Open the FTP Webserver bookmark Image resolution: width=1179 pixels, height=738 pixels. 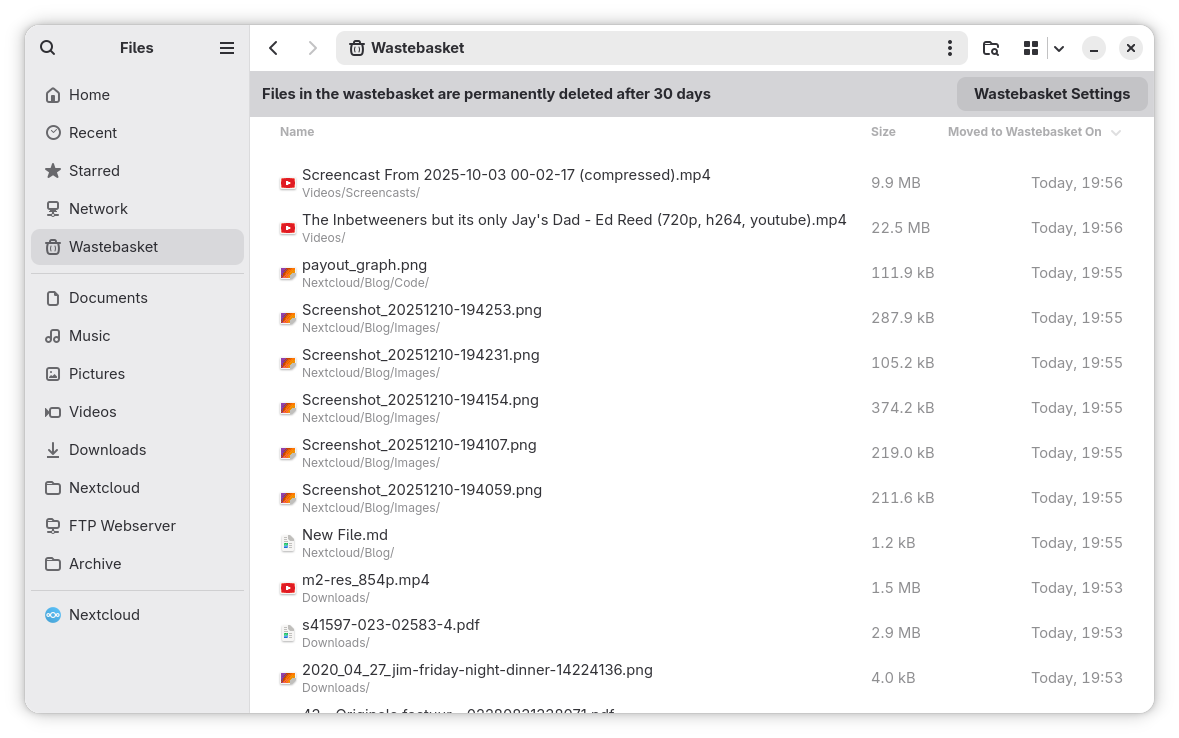(122, 526)
